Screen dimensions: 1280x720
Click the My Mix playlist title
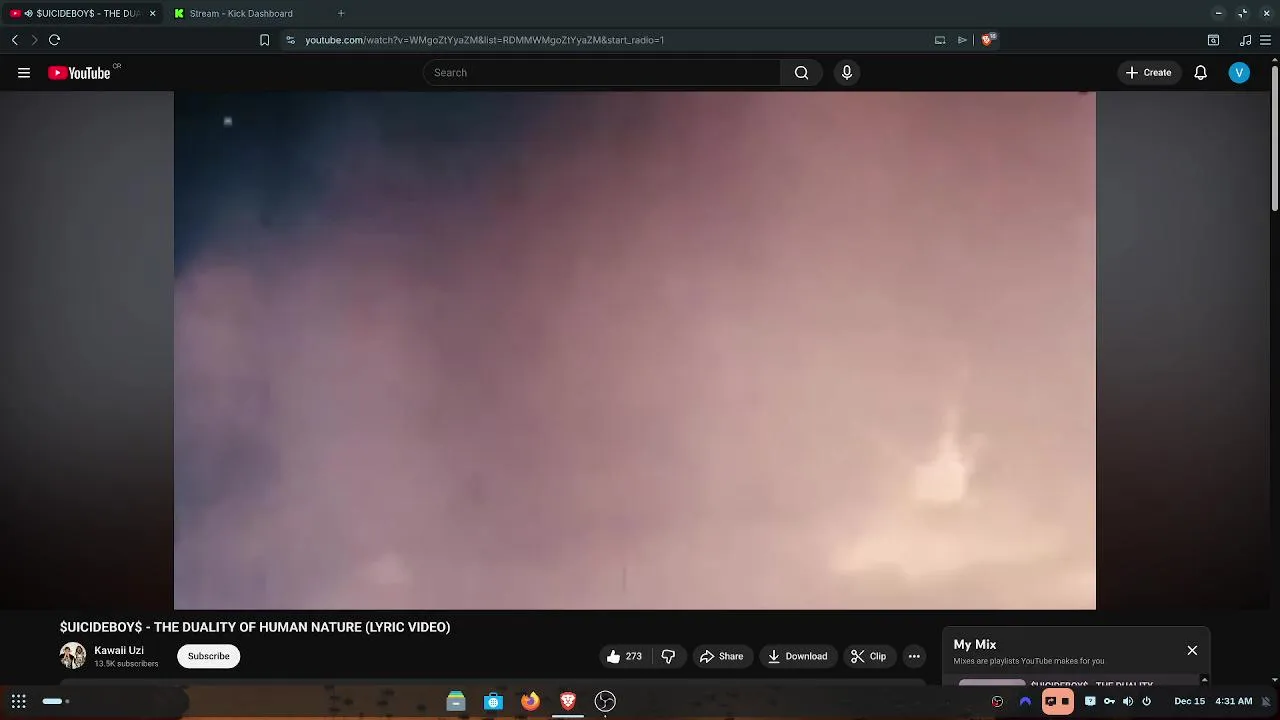pyautogui.click(x=975, y=645)
